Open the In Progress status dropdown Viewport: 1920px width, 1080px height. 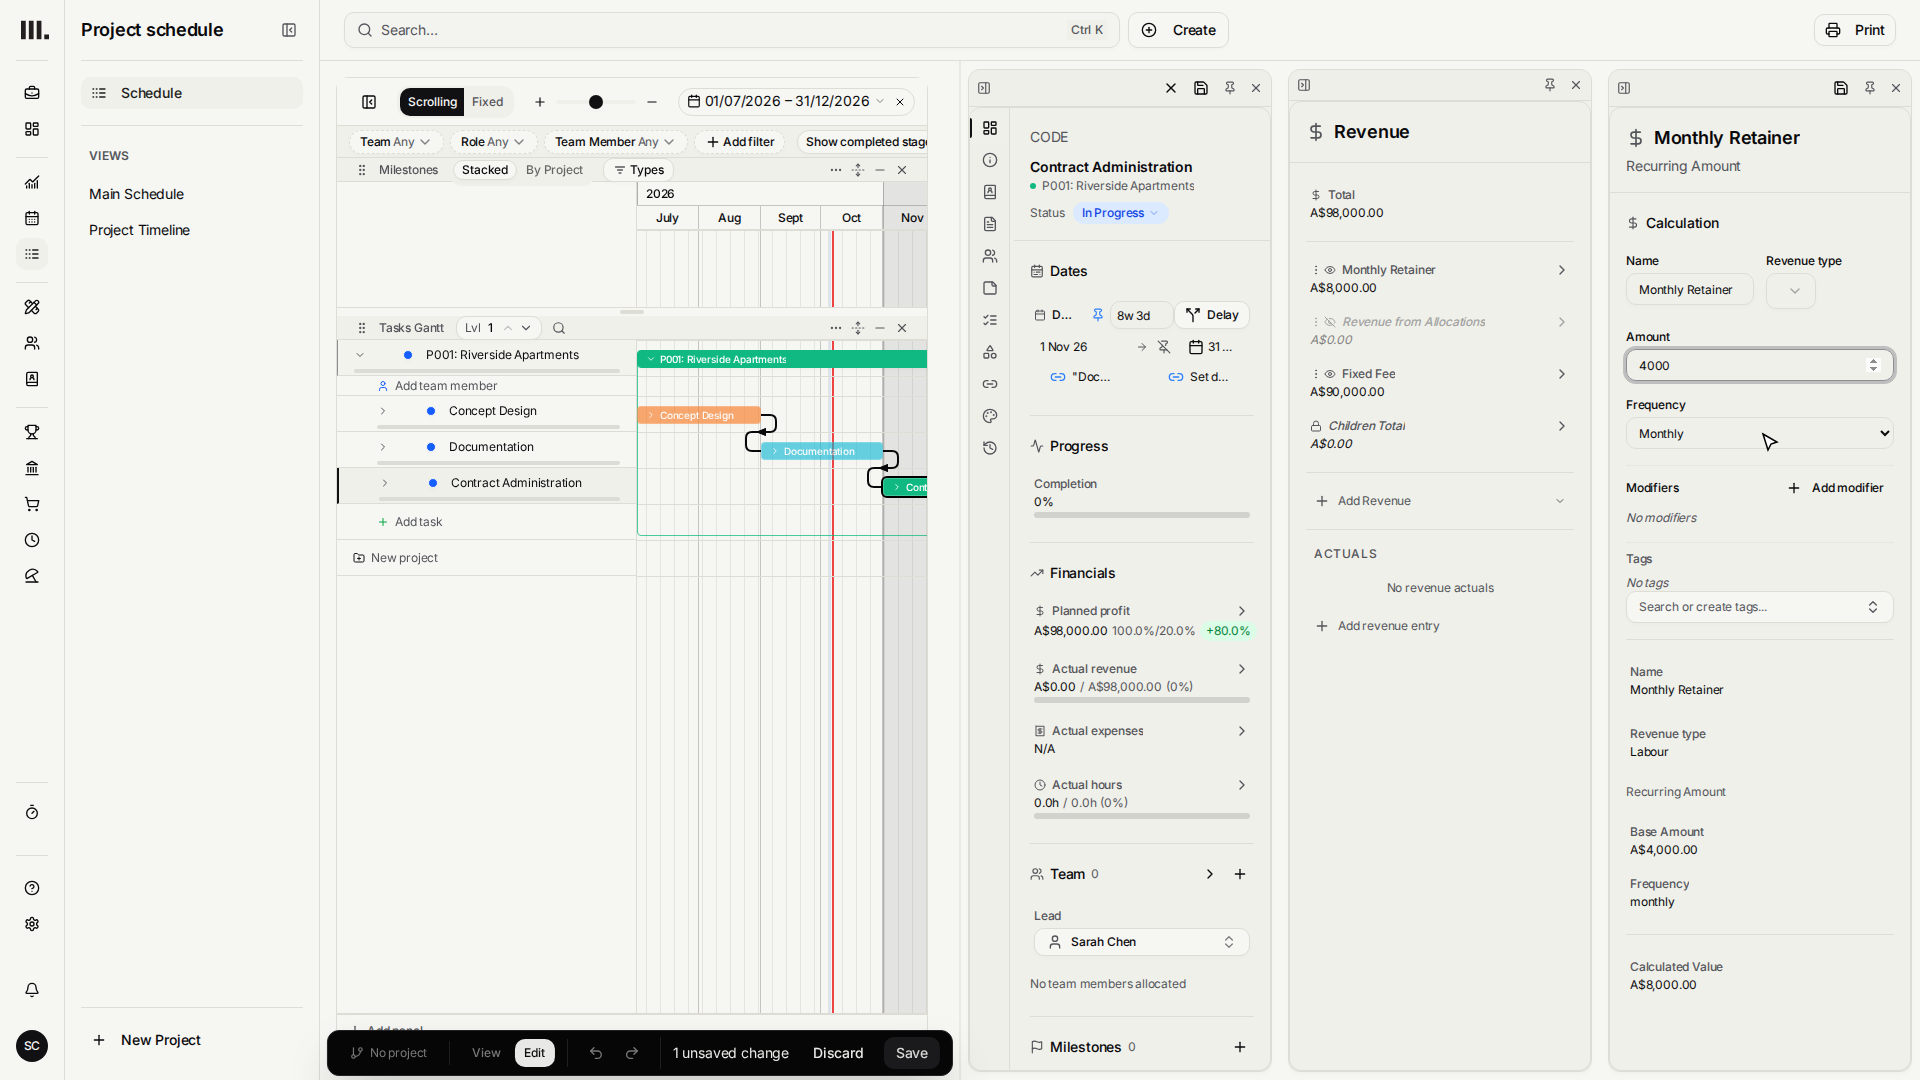(1120, 213)
